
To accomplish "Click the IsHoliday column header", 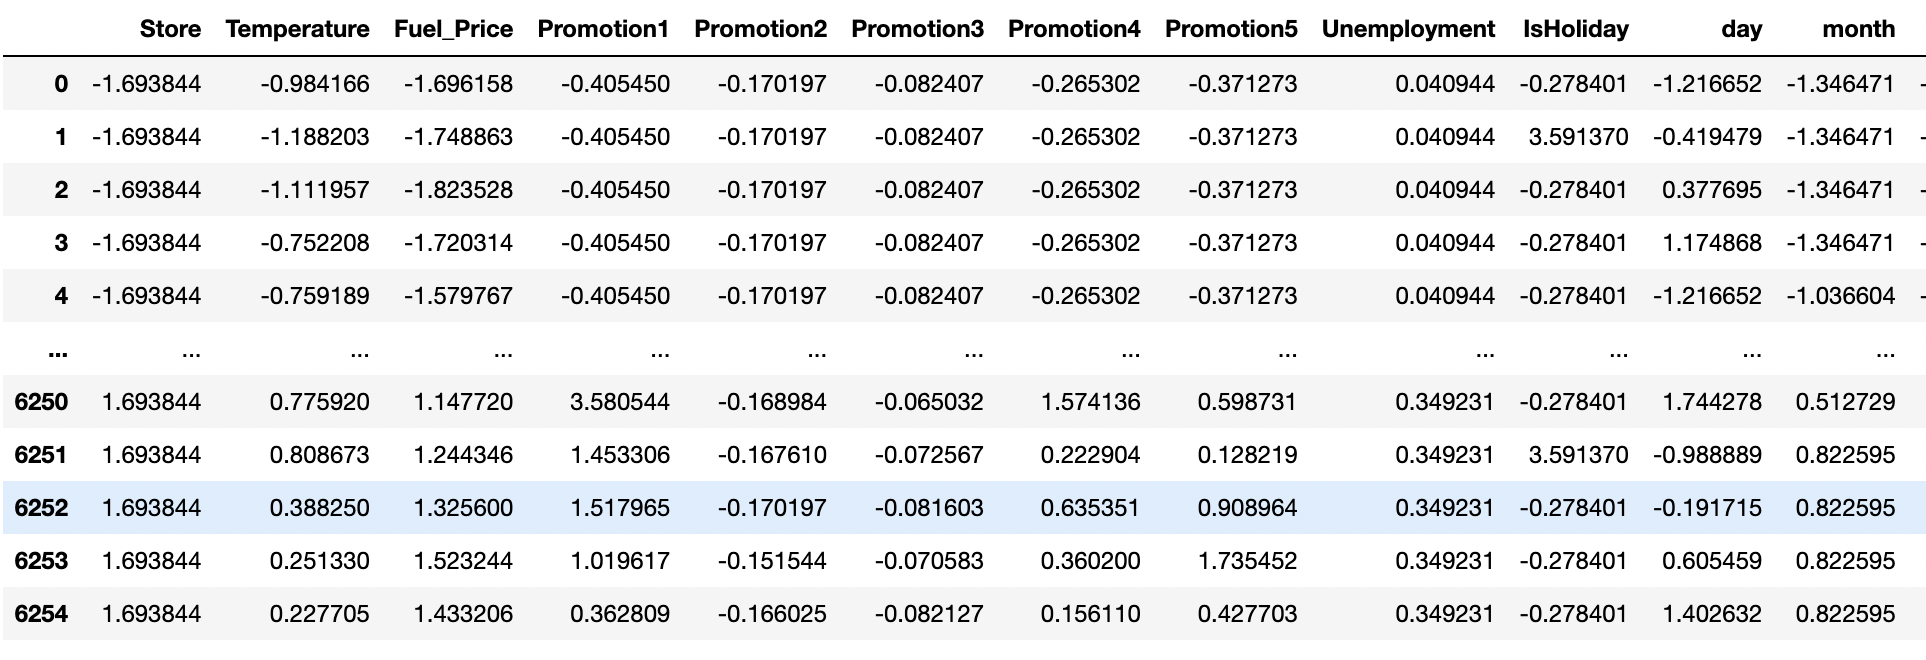I will (x=1575, y=29).
